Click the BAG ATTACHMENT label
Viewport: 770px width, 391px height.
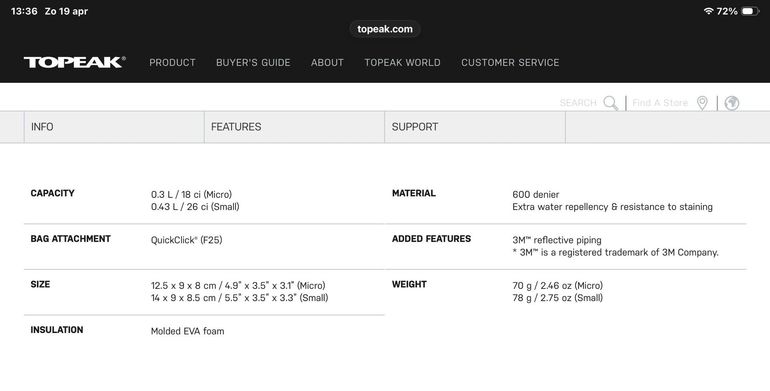coord(71,239)
